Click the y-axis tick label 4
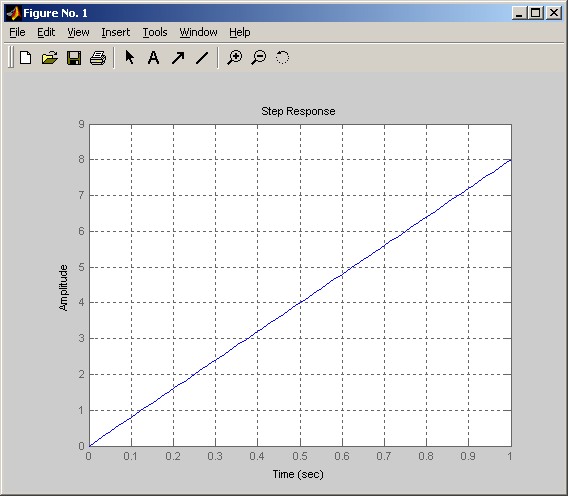 tap(82, 302)
